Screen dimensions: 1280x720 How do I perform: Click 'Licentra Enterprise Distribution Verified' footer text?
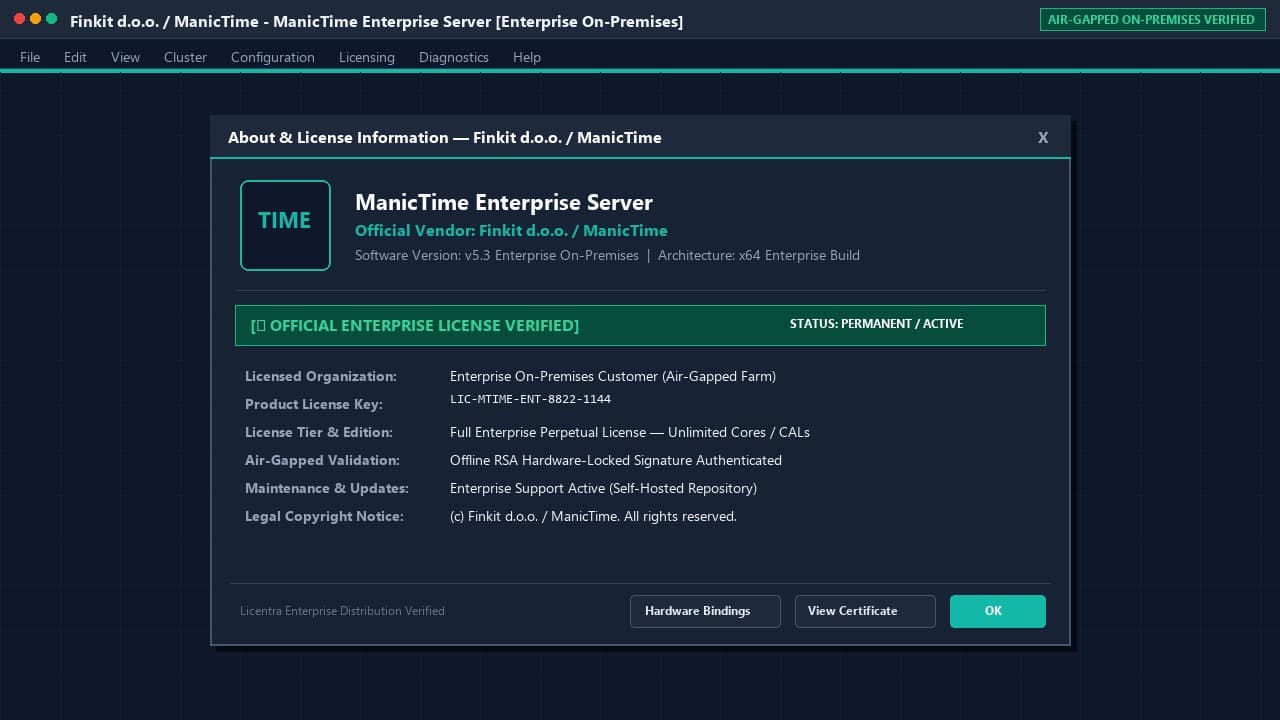pyautogui.click(x=342, y=611)
